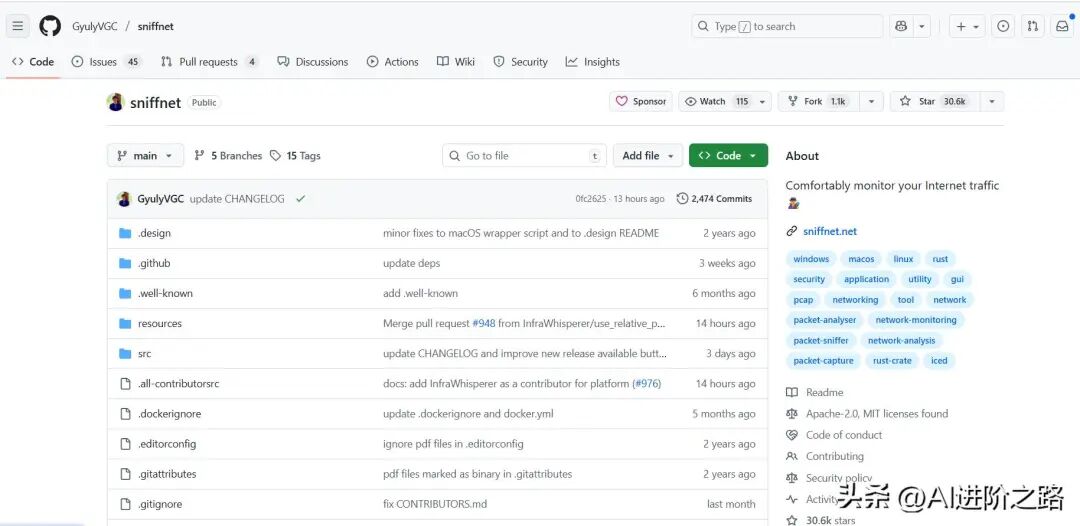This screenshot has width=1080, height=526.
Task: Open pull request #948 link
Action: coord(484,324)
